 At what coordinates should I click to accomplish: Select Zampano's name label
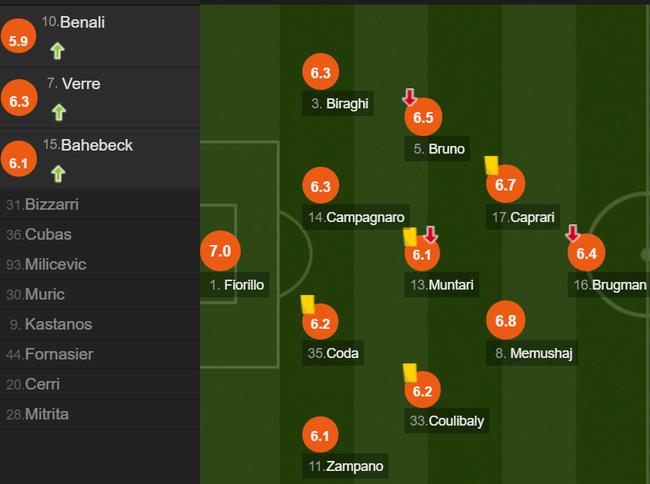(x=345, y=466)
